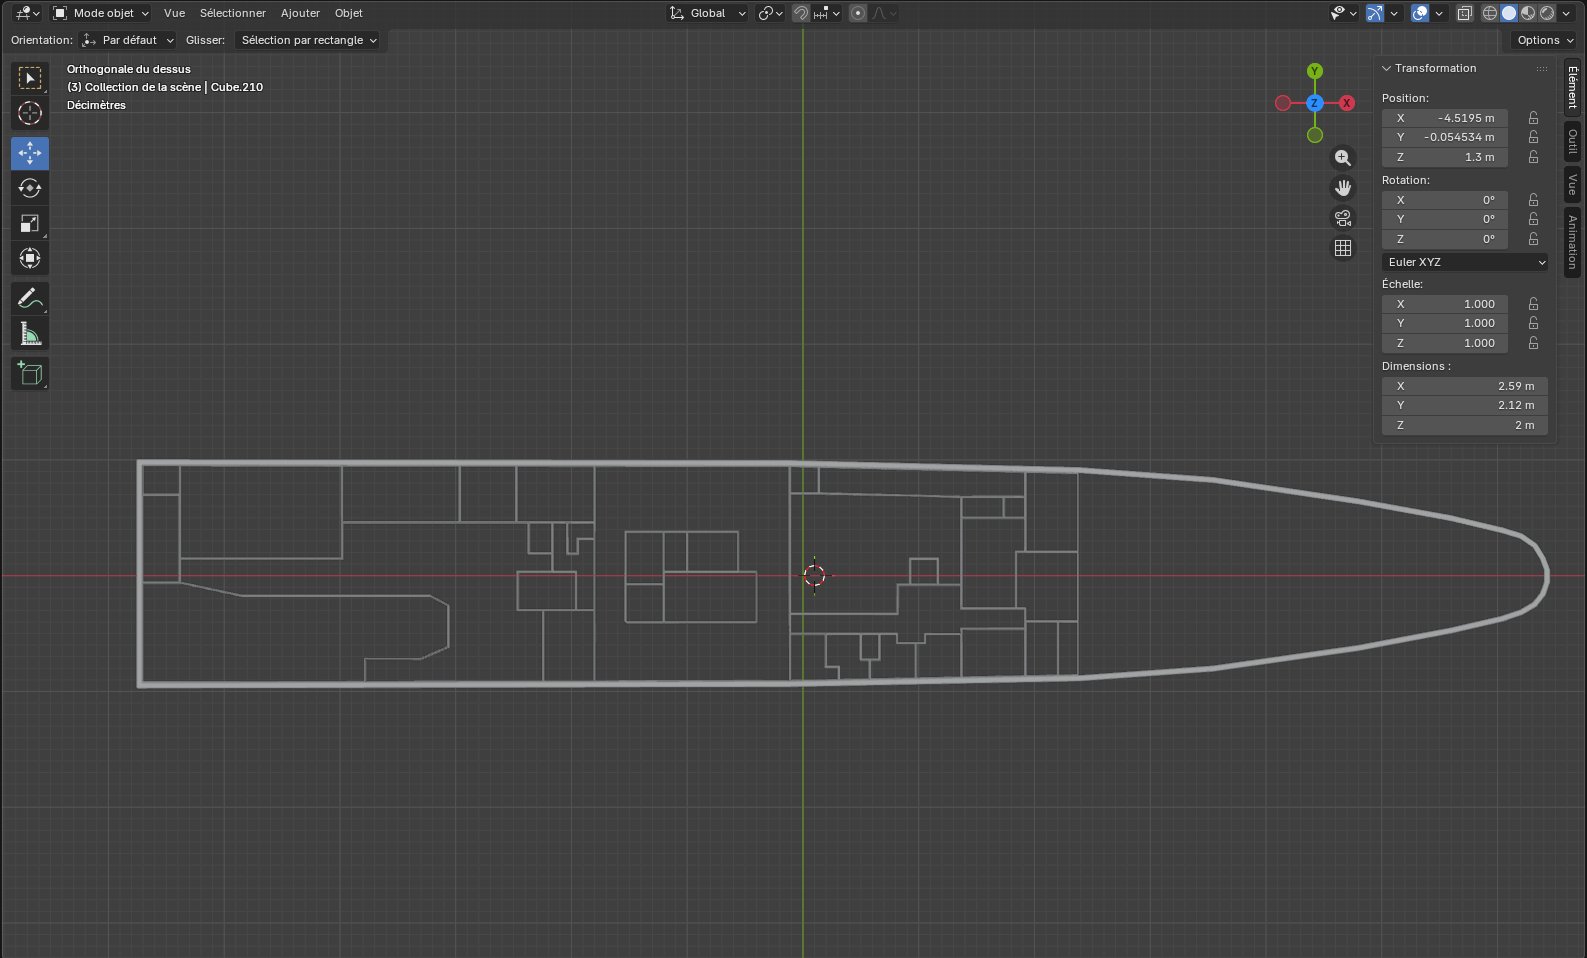The height and width of the screenshot is (958, 1587).
Task: Open the Options popover button
Action: click(1545, 40)
